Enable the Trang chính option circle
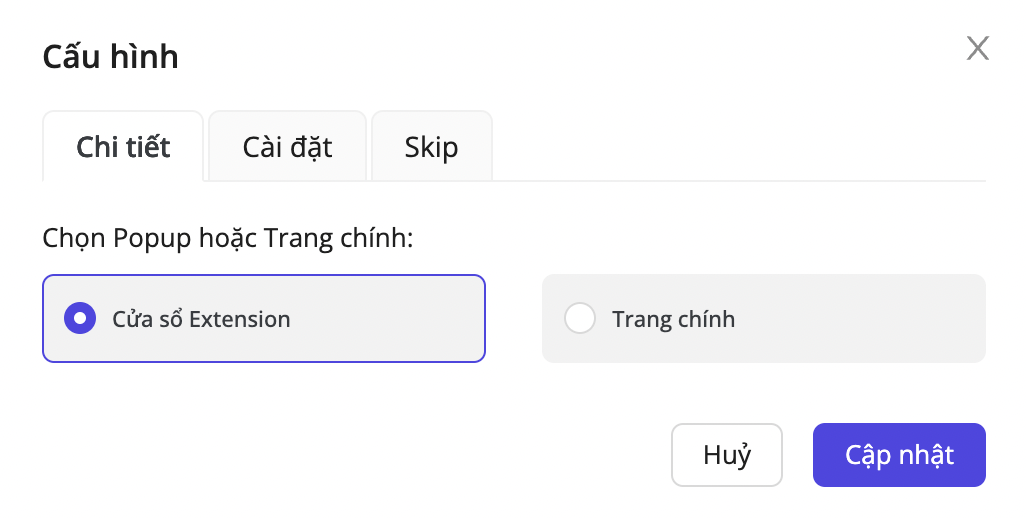Image resolution: width=1026 pixels, height=518 pixels. [580, 319]
